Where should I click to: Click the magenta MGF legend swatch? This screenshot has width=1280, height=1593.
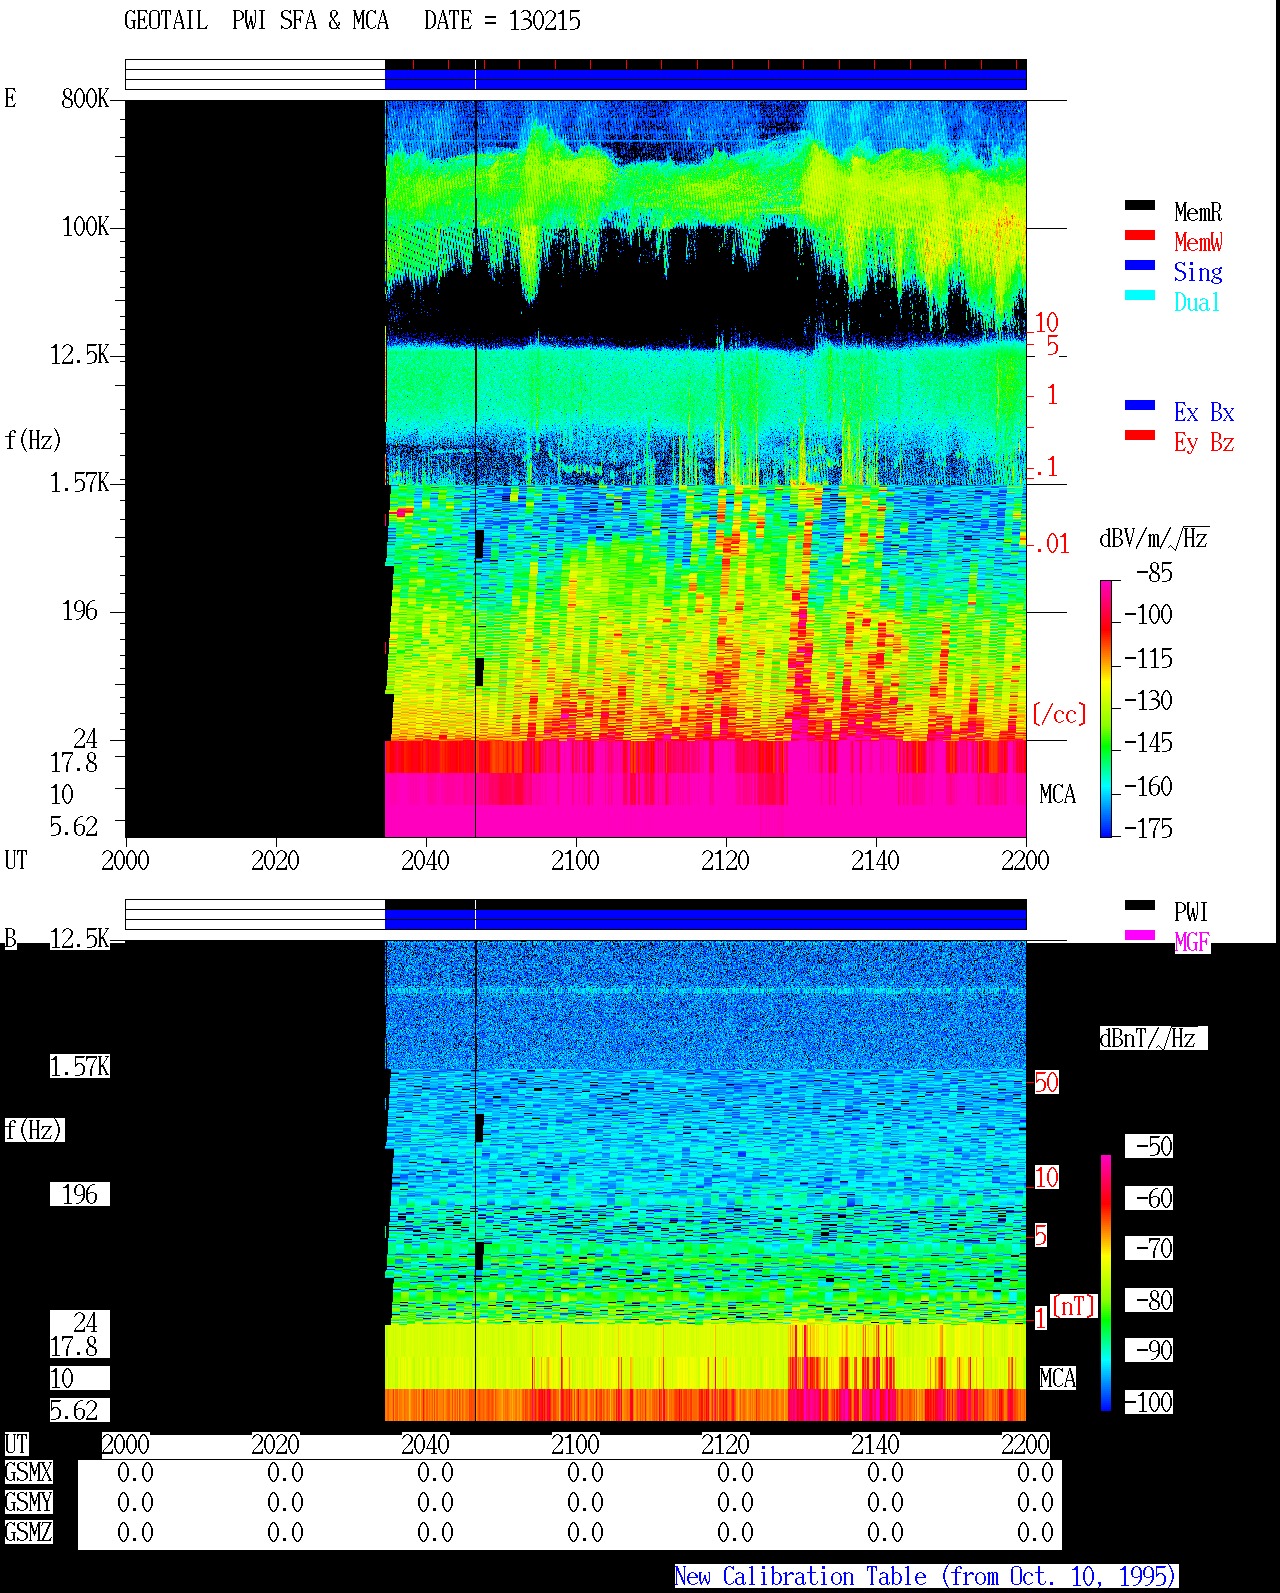point(1140,936)
